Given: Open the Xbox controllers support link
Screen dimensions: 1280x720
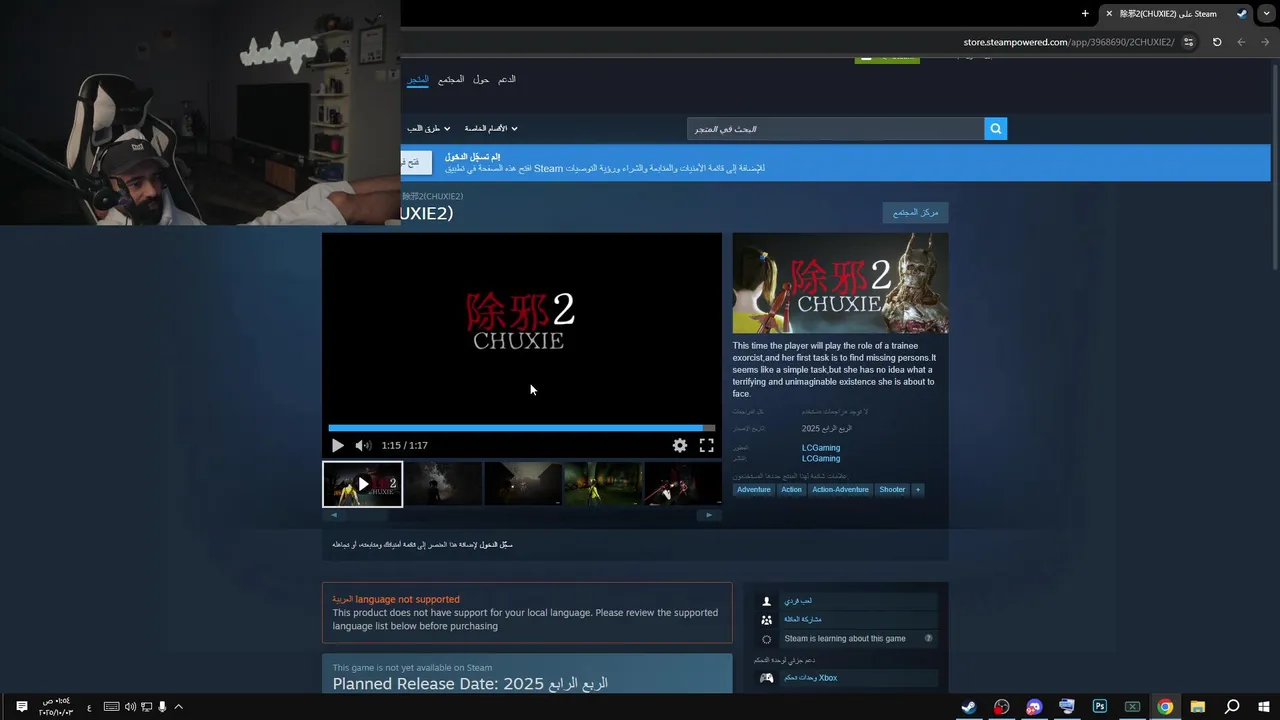Looking at the screenshot, I should point(811,678).
